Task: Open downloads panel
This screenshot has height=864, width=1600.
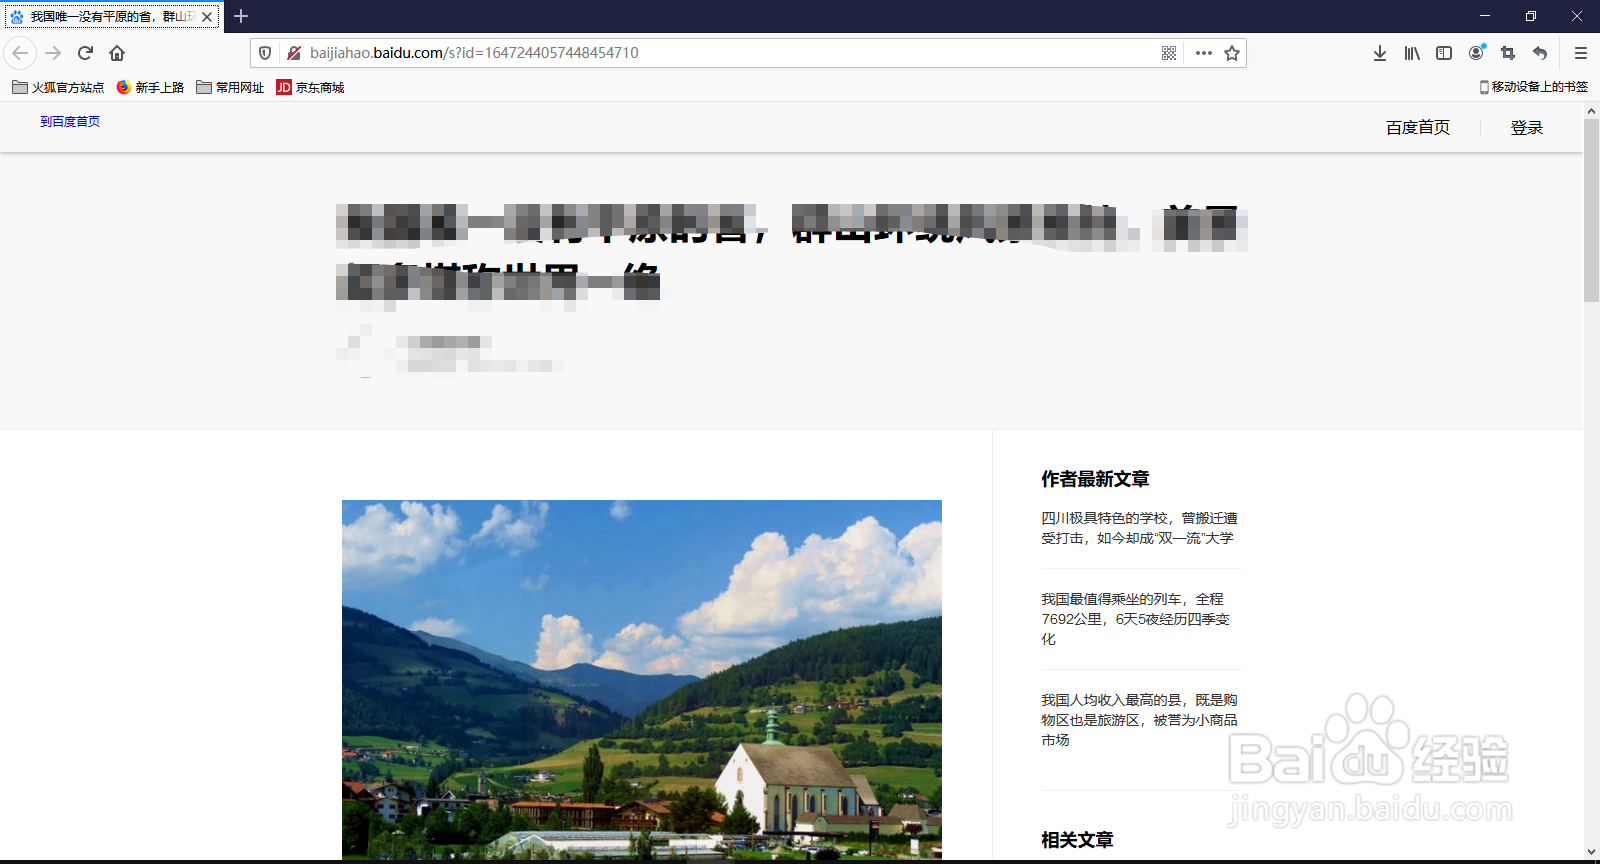Action: [x=1380, y=53]
